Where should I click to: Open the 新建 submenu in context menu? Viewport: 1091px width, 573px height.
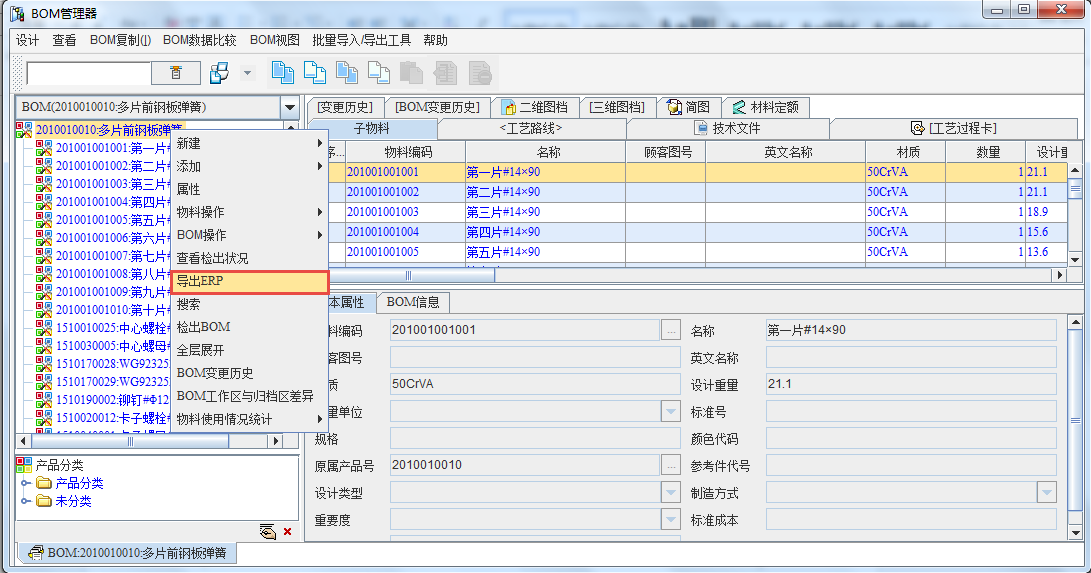249,143
